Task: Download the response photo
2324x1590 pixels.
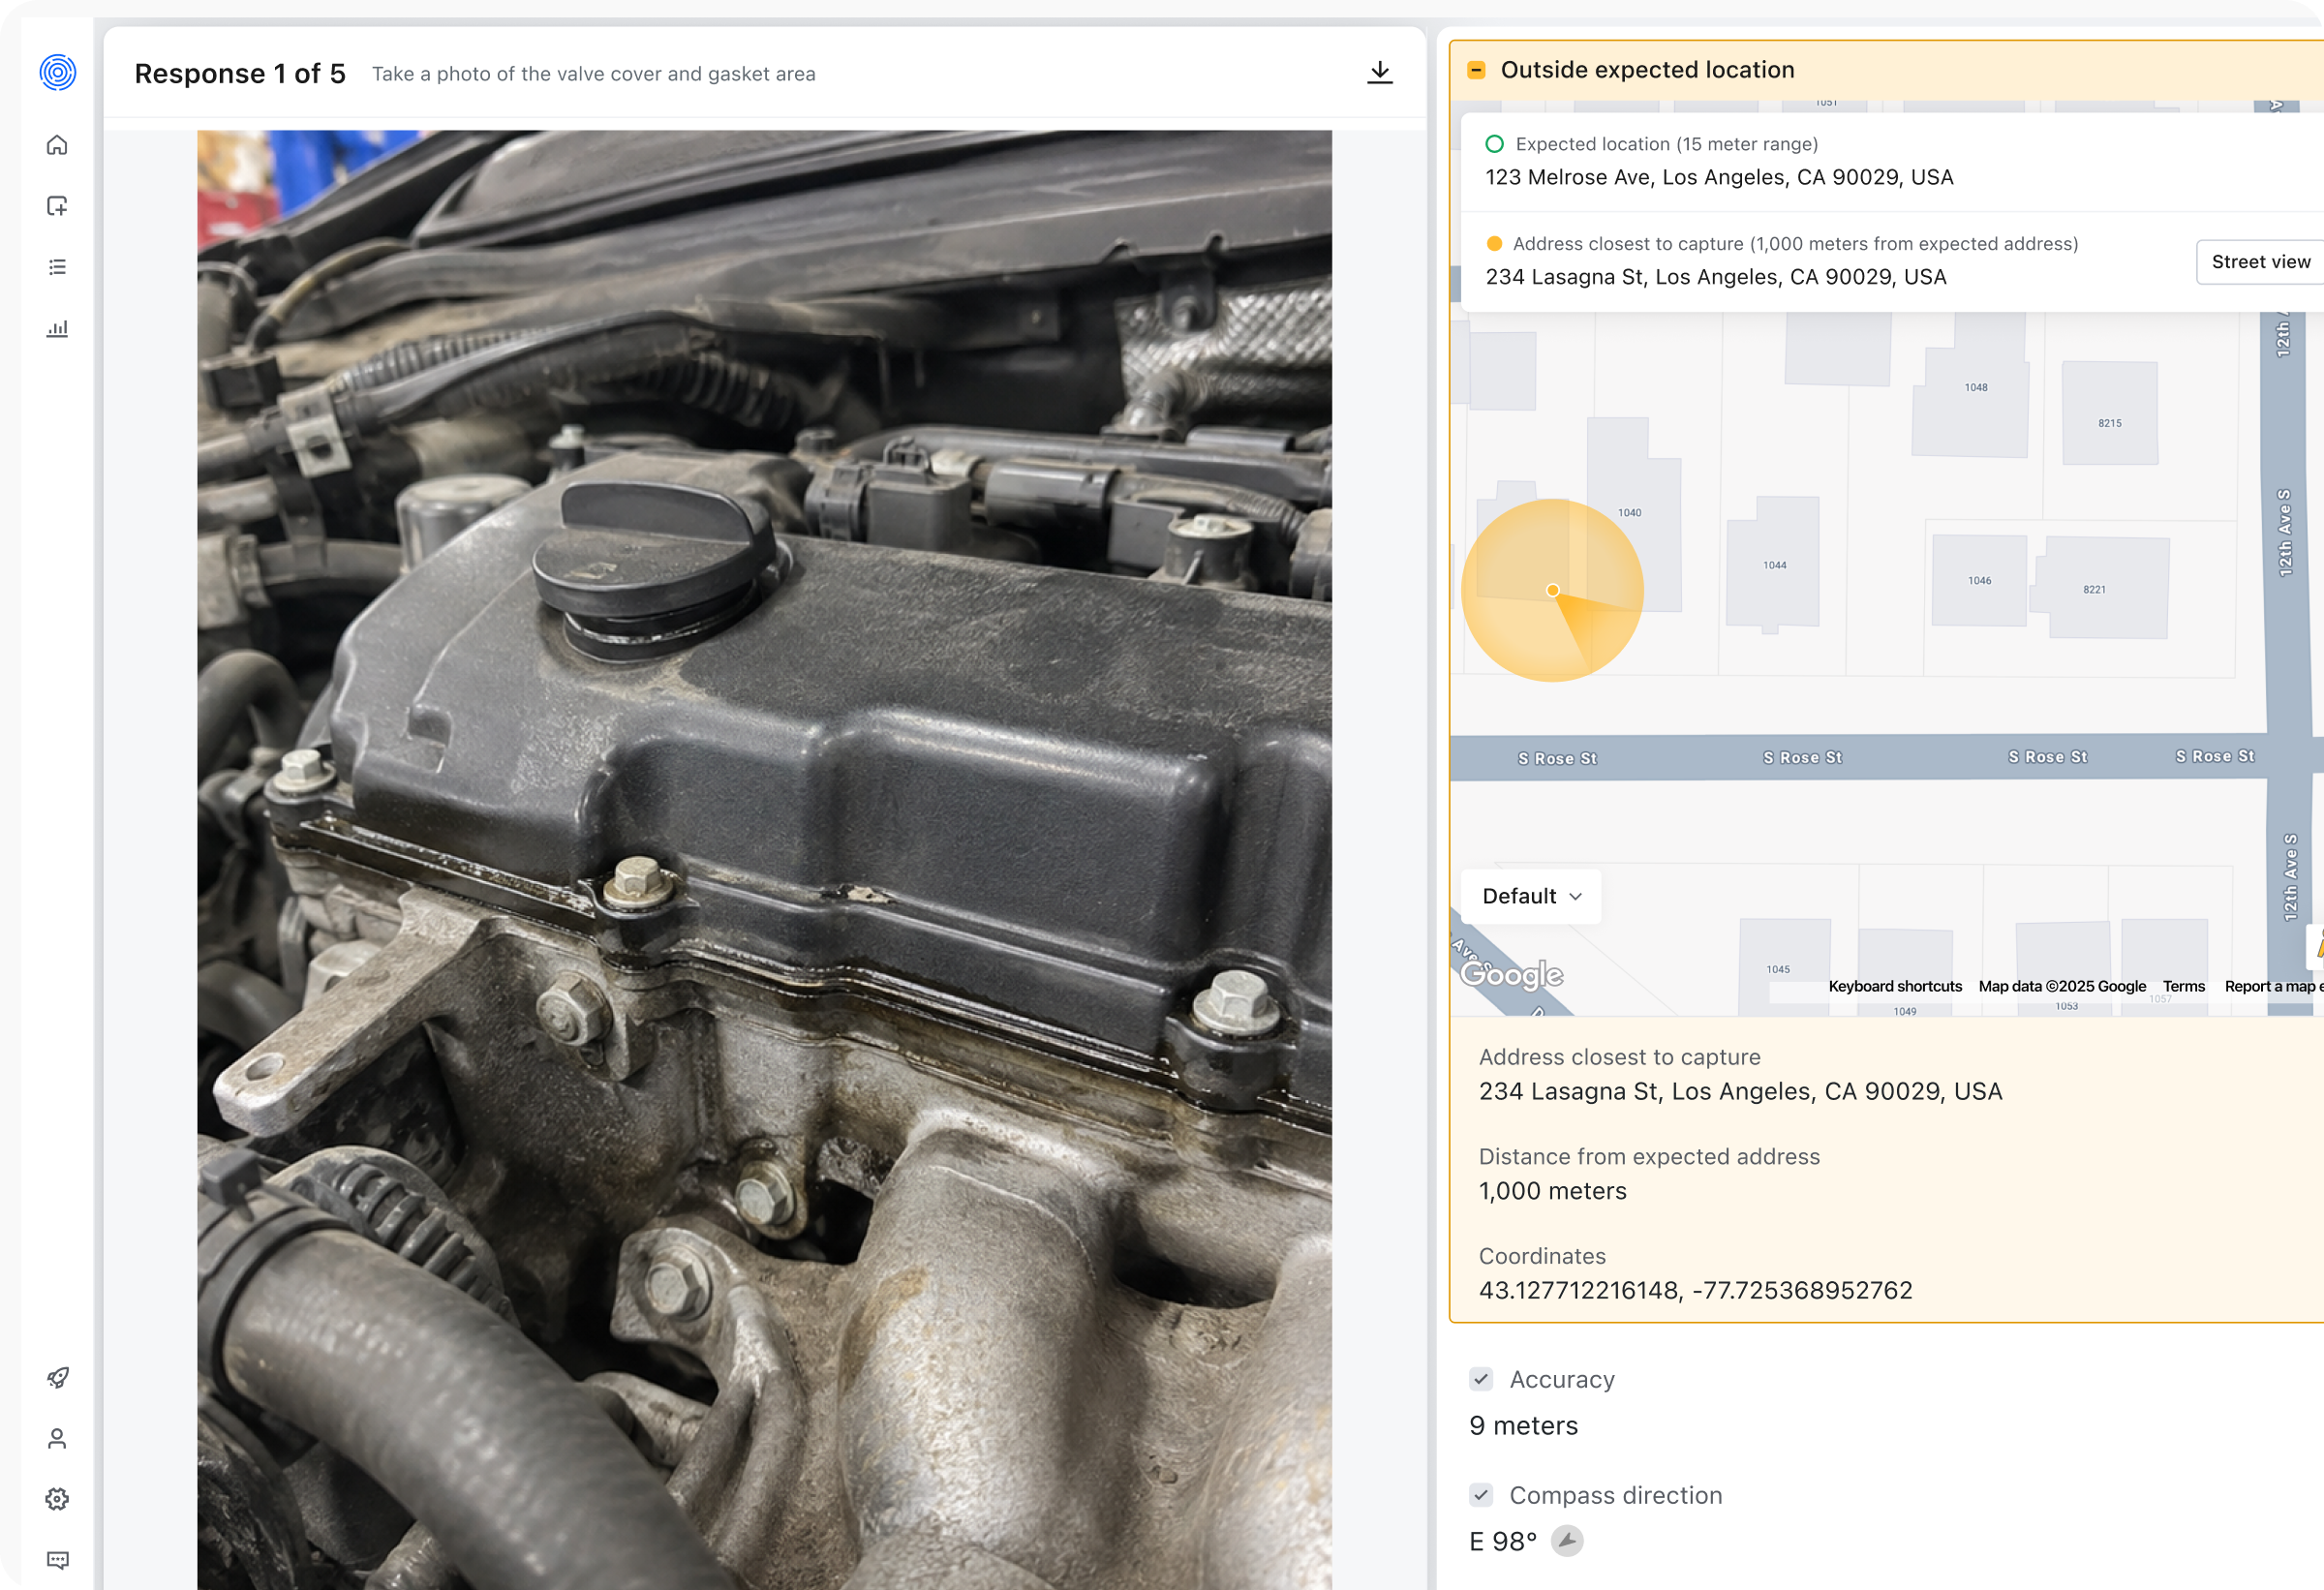Action: (1380, 72)
